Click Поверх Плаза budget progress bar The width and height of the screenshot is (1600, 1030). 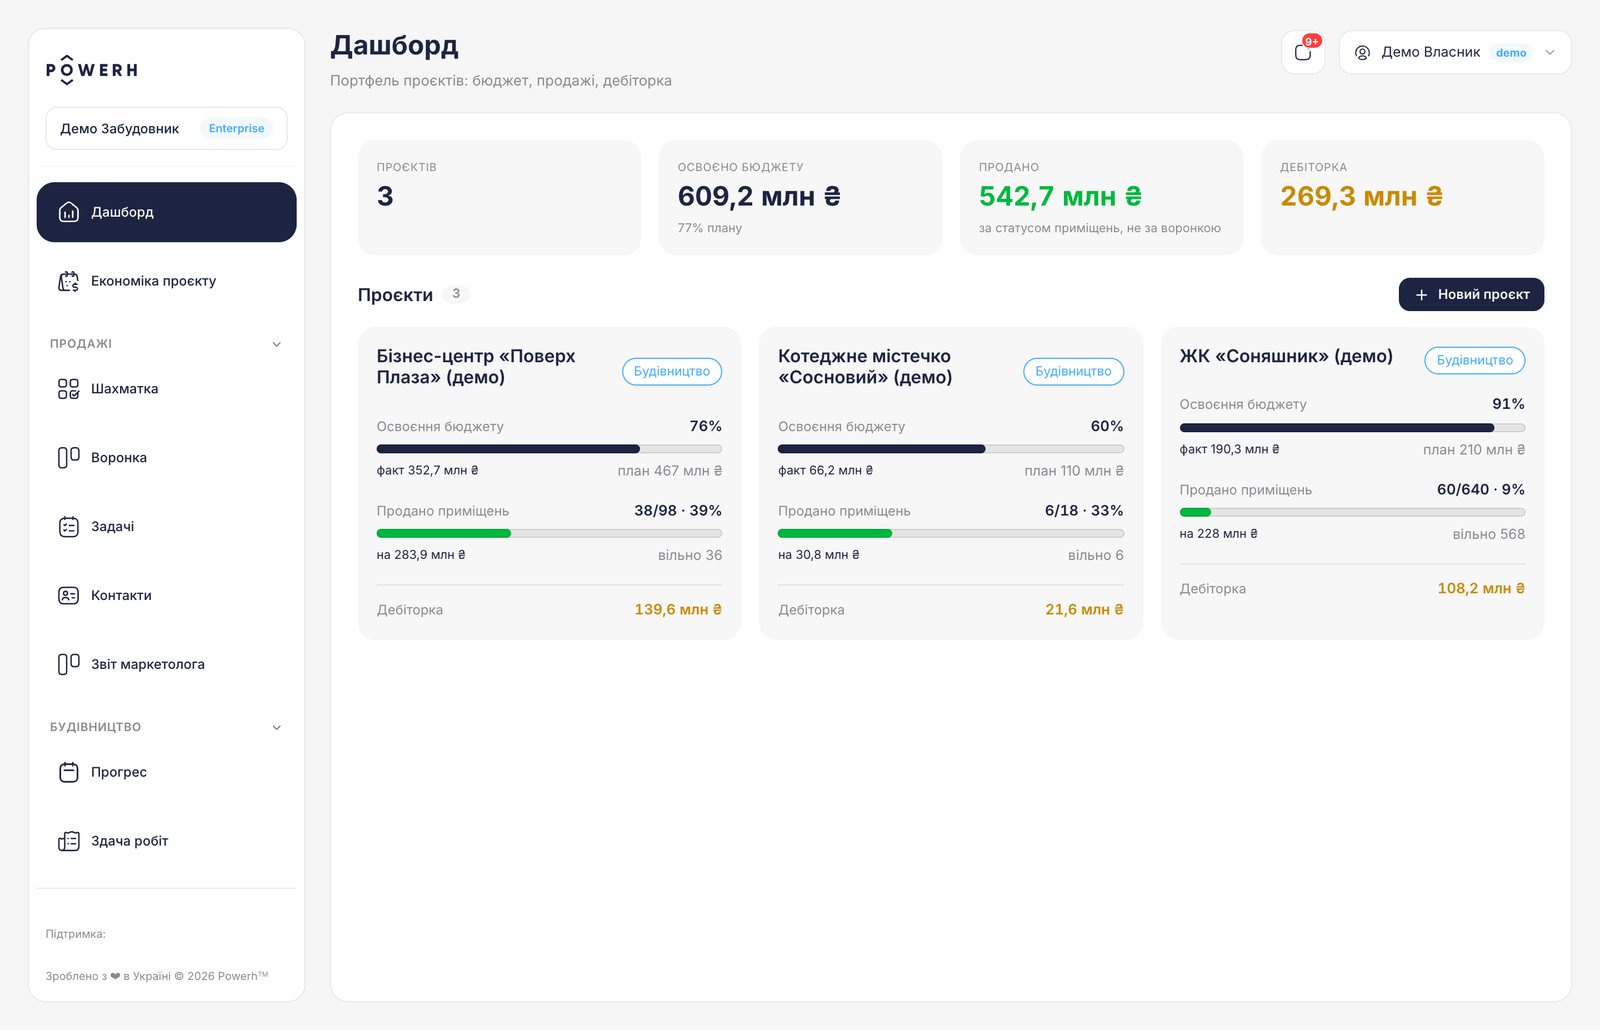[549, 449]
